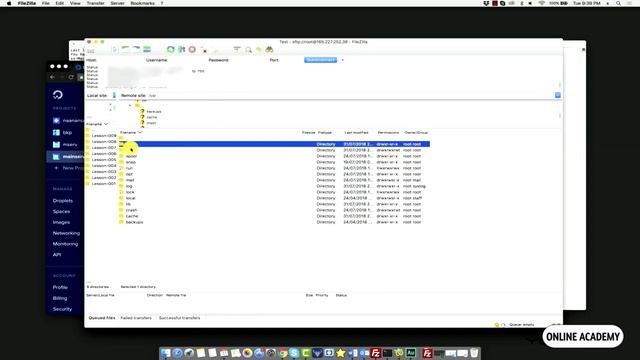Switch to the Failed transfers tab
The height and width of the screenshot is (360, 640).
coord(136,318)
